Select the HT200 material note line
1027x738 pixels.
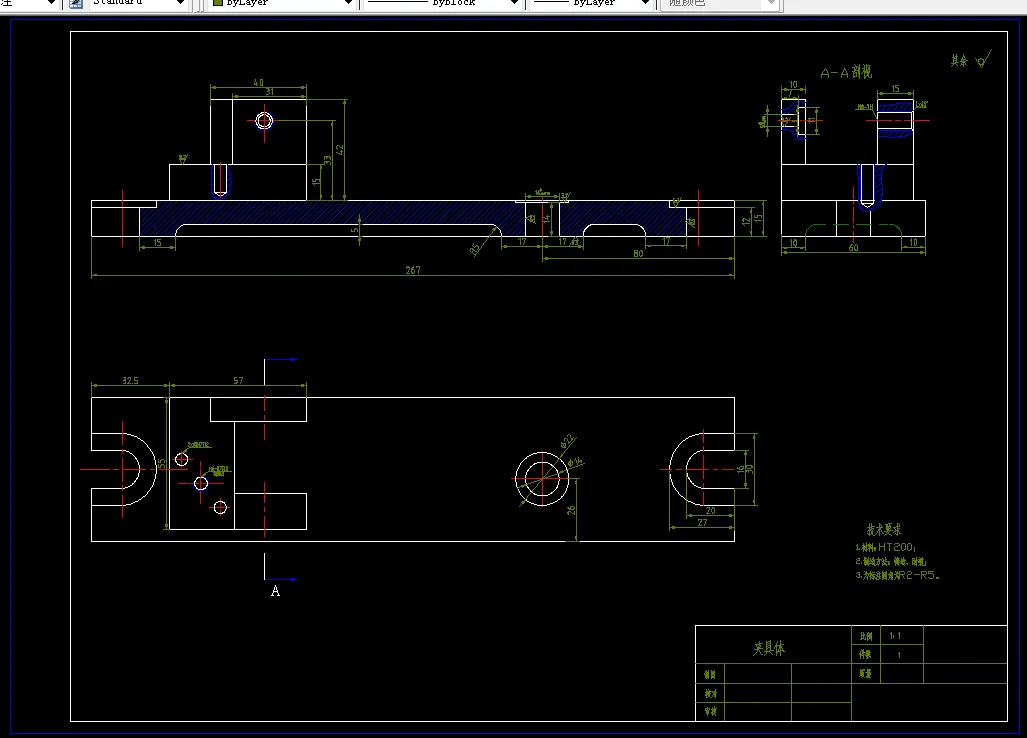[886, 547]
